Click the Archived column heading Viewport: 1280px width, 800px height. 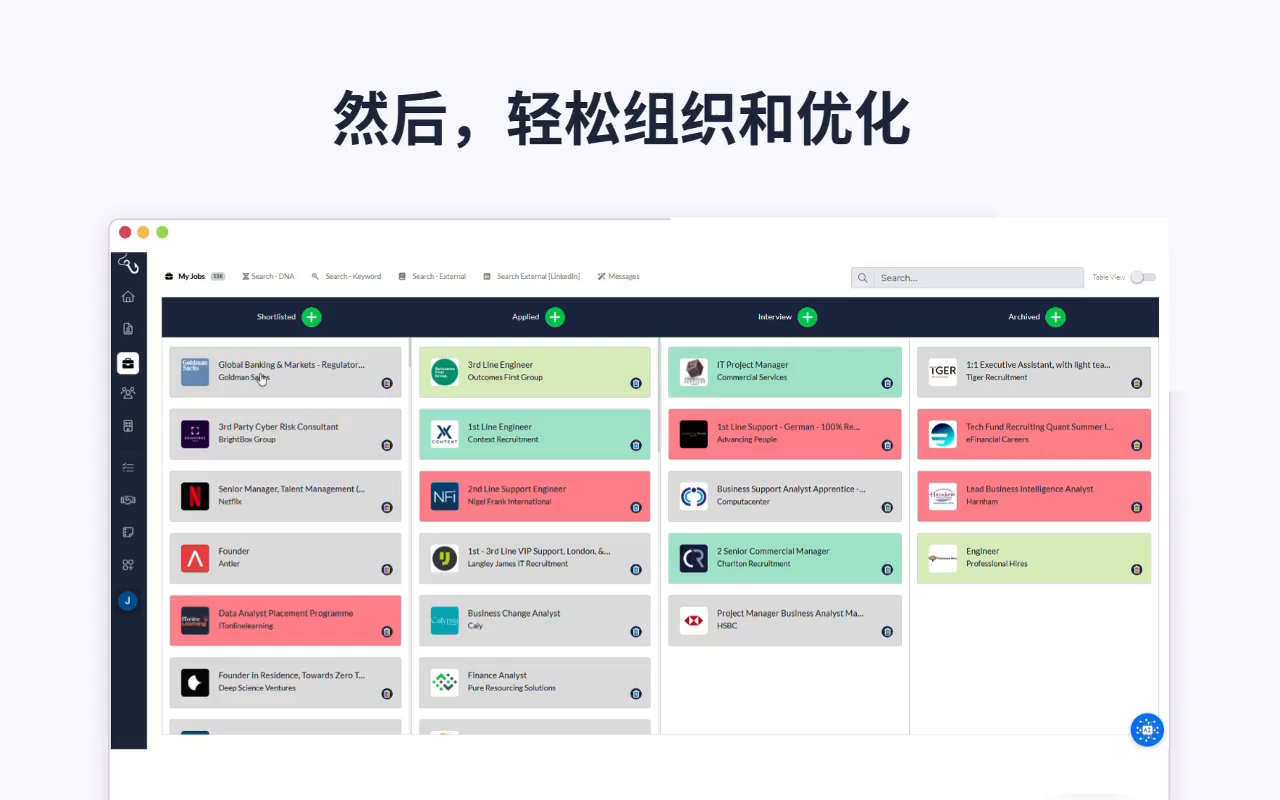click(1024, 317)
